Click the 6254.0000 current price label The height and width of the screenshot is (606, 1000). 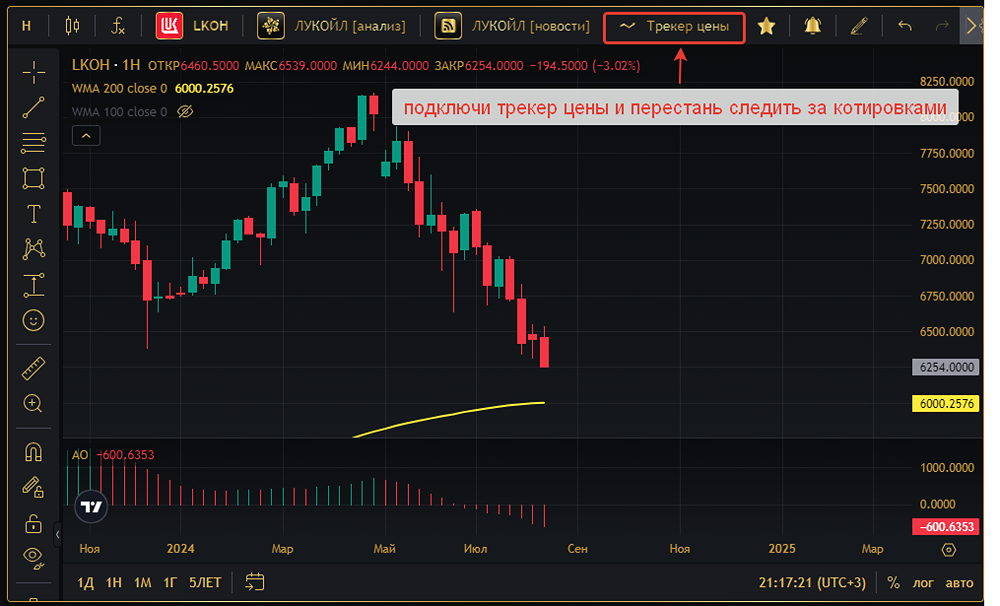point(945,367)
